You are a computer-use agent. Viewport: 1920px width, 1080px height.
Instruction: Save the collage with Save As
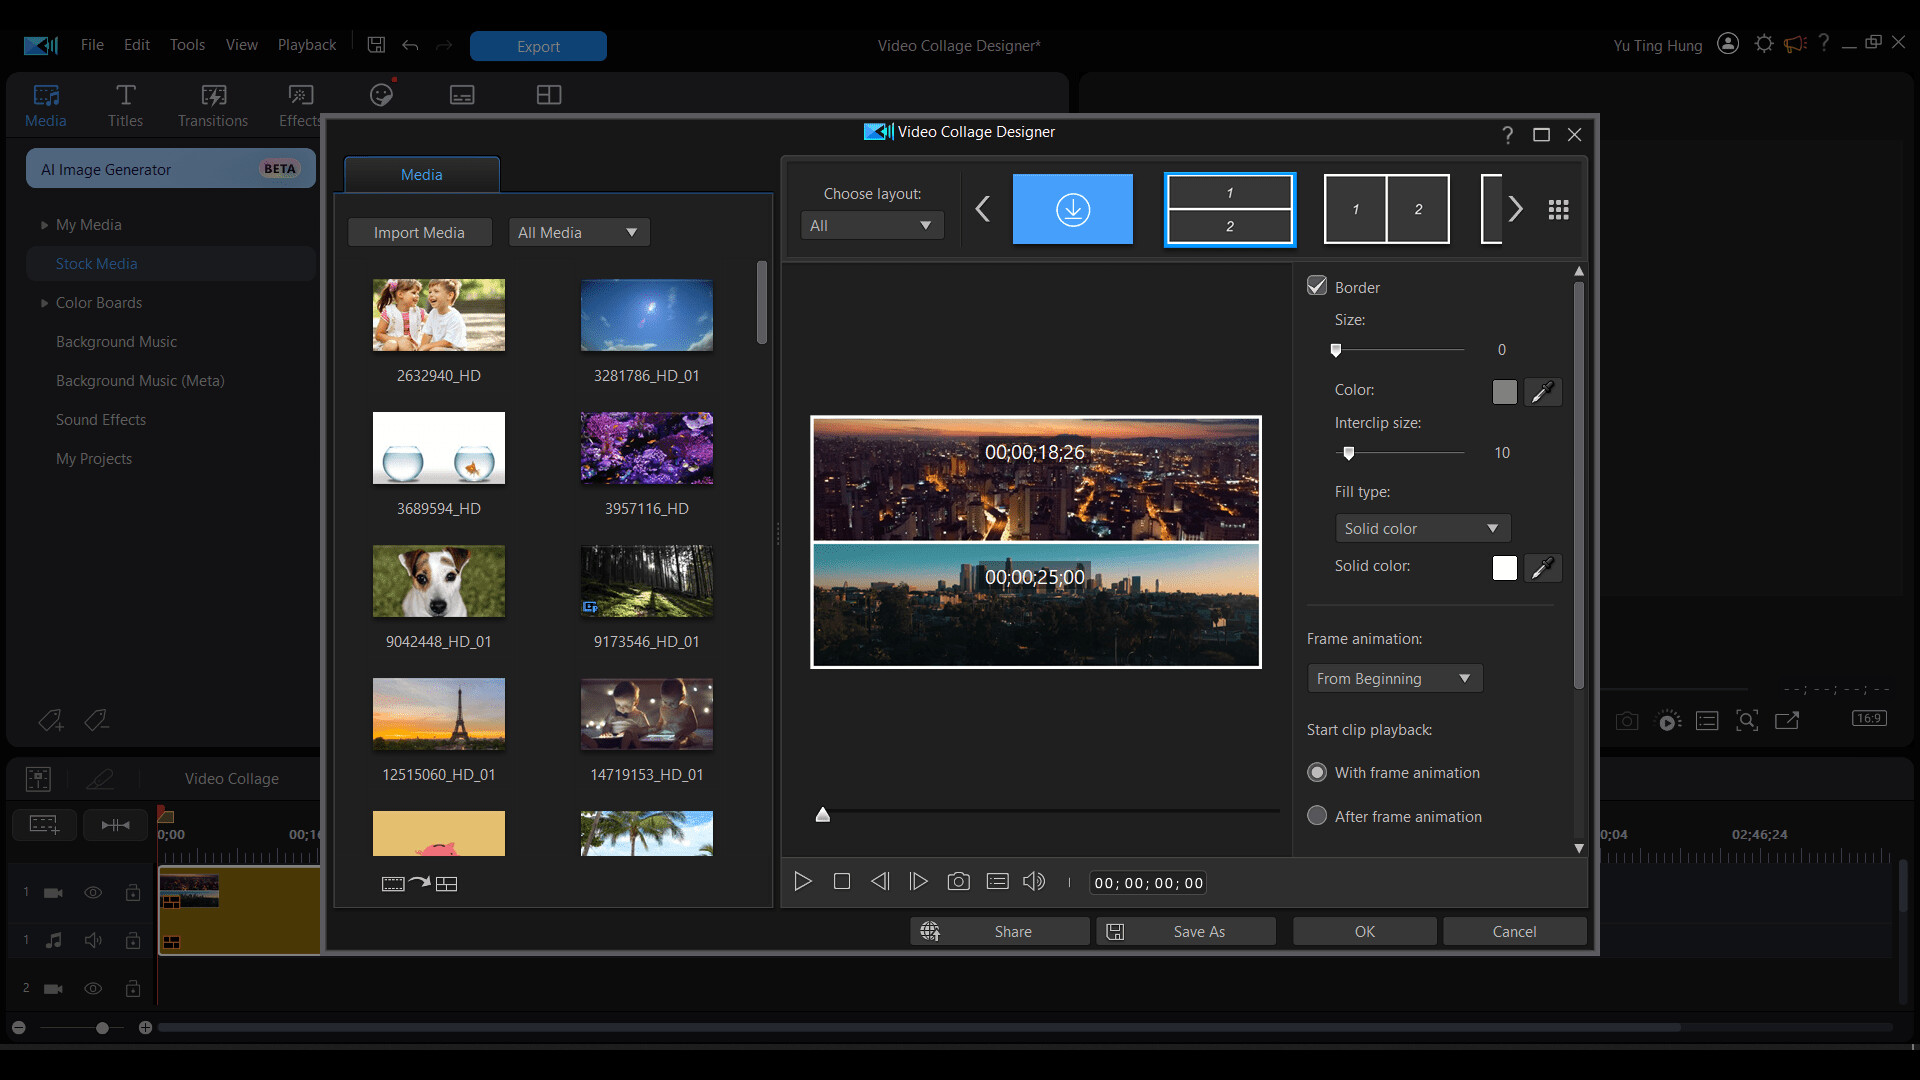[1186, 931]
